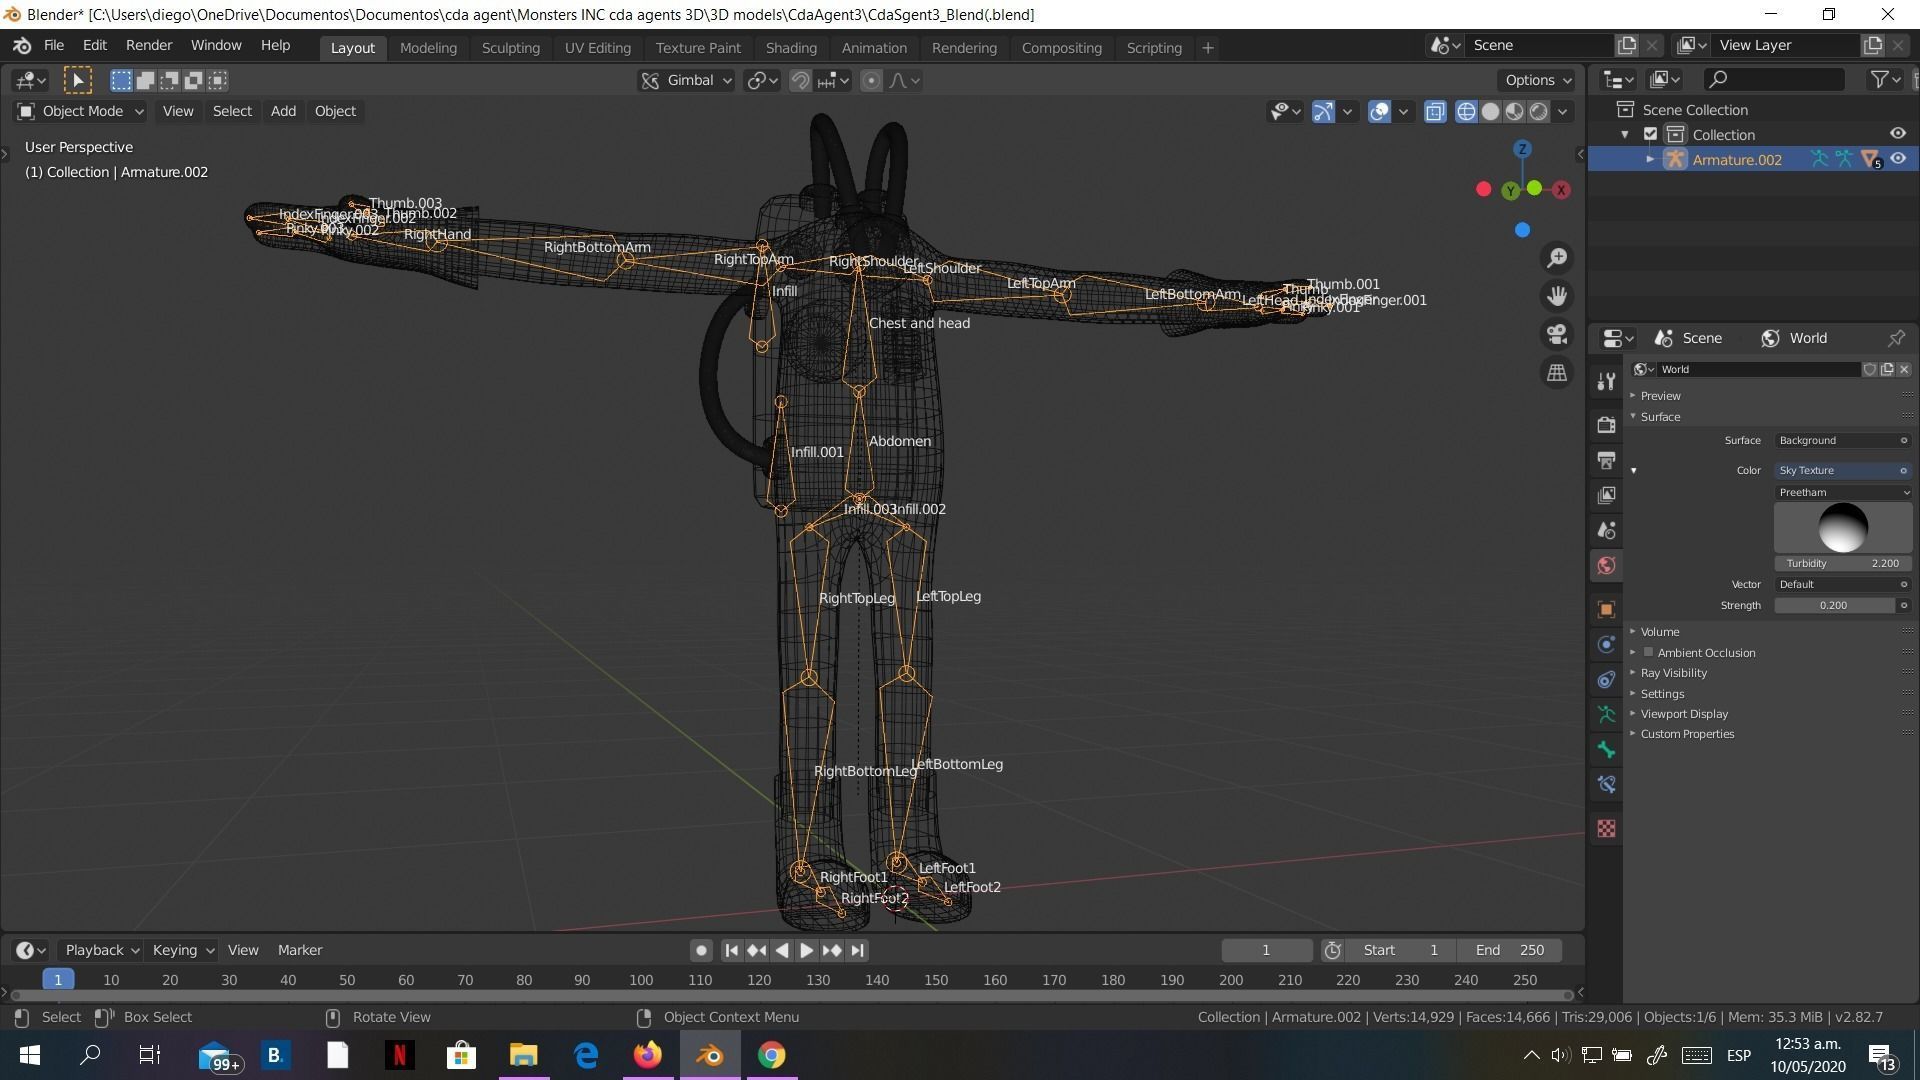Switch to the UV Editing workspace tab
The width and height of the screenshot is (1920, 1080).
pos(597,47)
